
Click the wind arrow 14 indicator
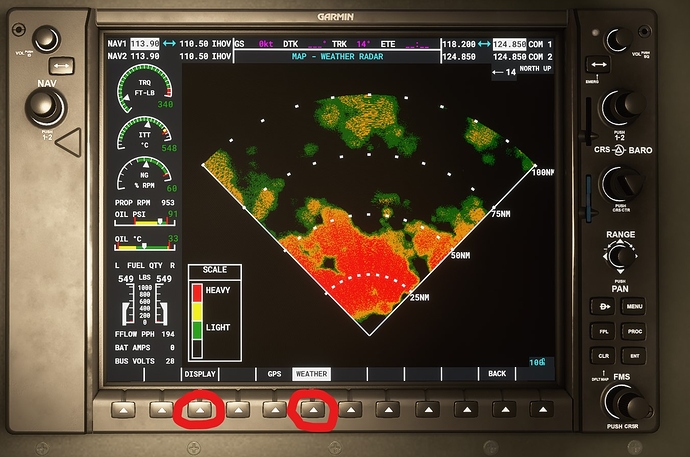point(504,72)
